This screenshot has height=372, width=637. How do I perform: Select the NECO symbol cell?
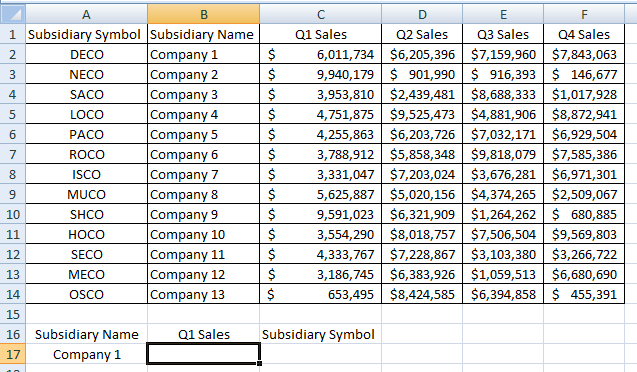point(87,74)
